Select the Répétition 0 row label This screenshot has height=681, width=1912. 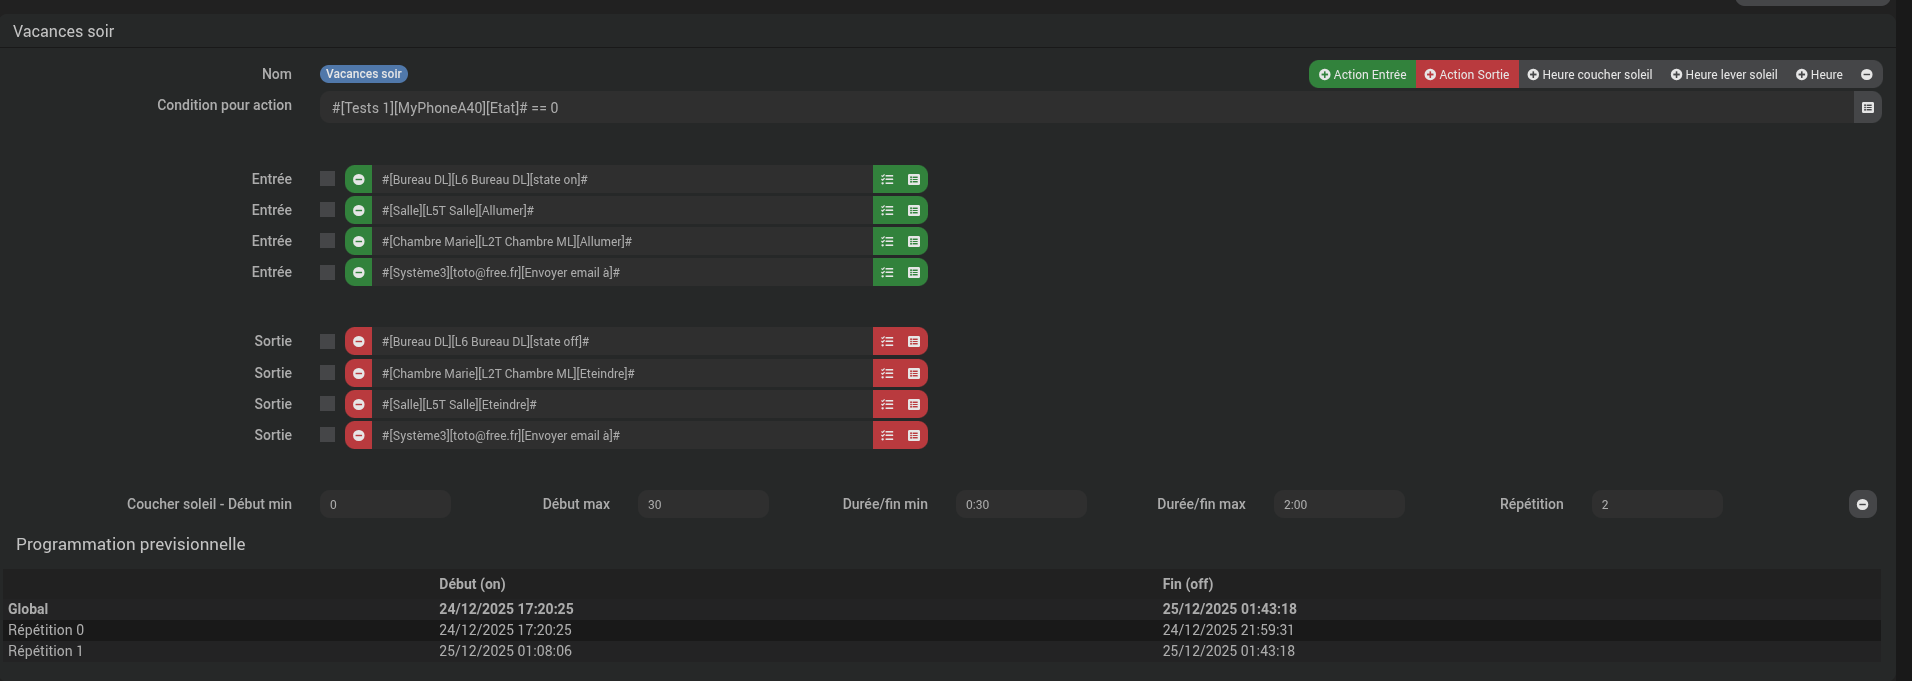click(x=46, y=630)
